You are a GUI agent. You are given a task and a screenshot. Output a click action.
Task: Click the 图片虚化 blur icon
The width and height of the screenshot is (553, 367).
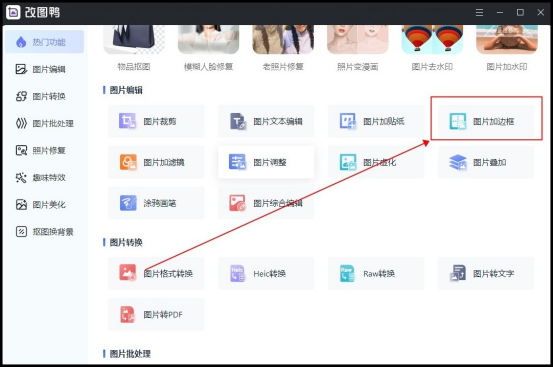(347, 162)
